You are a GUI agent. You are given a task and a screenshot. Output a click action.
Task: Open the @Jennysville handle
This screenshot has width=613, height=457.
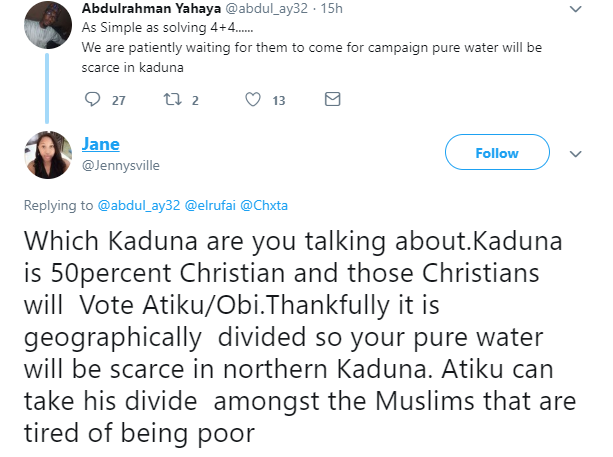tap(120, 165)
